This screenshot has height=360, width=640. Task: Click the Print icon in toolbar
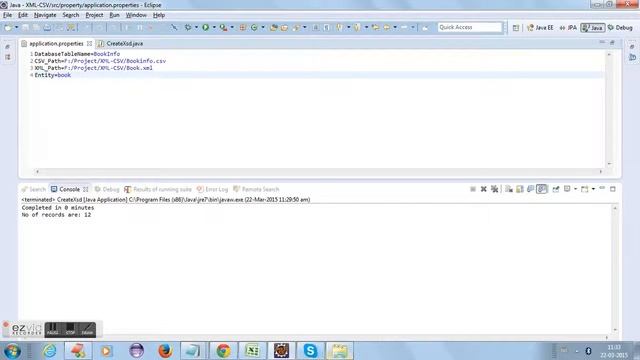47,27
